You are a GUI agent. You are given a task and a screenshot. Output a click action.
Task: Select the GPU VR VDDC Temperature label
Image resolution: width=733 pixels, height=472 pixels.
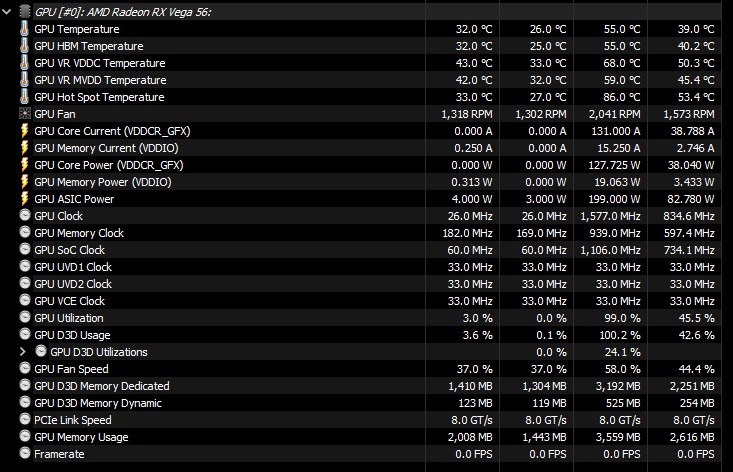100,63
